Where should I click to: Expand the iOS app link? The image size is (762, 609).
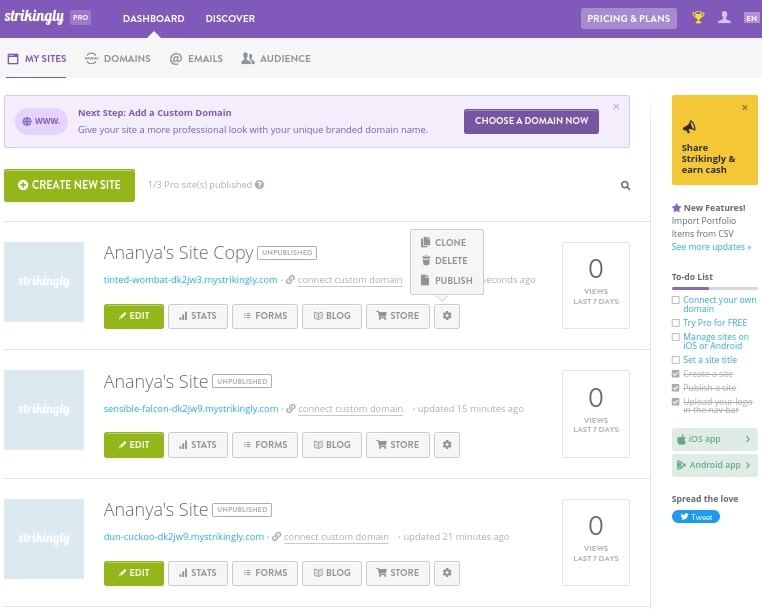[x=714, y=439]
